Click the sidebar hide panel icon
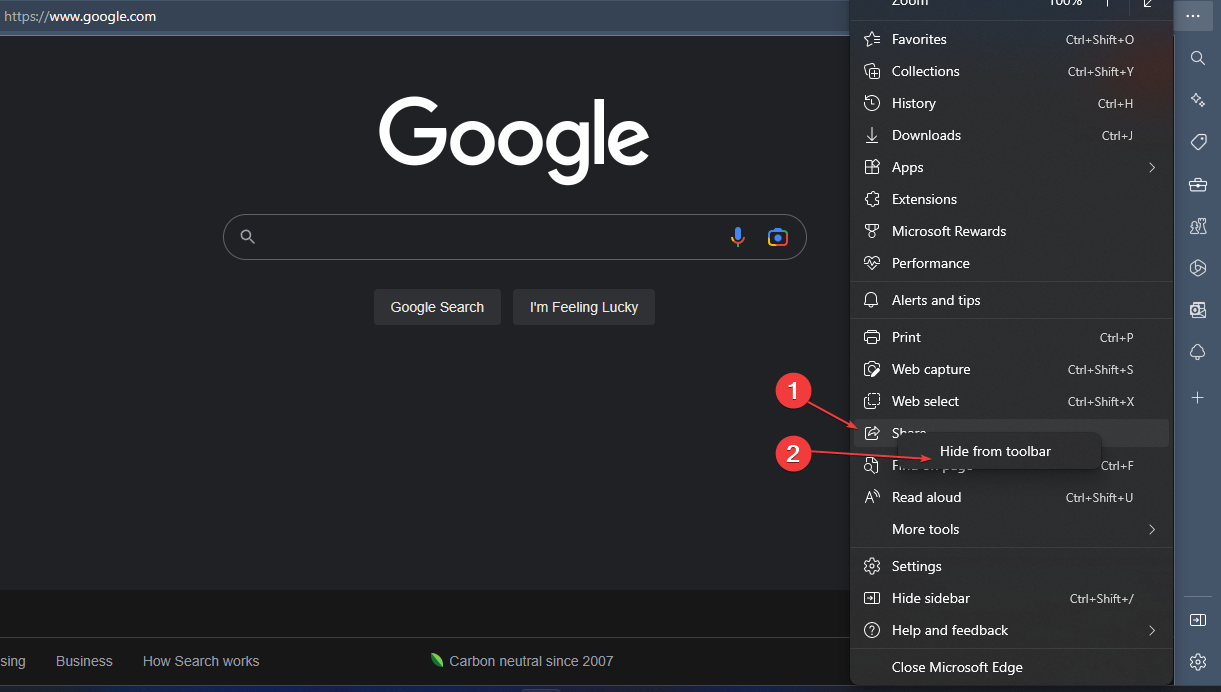This screenshot has width=1221, height=692. point(1197,620)
